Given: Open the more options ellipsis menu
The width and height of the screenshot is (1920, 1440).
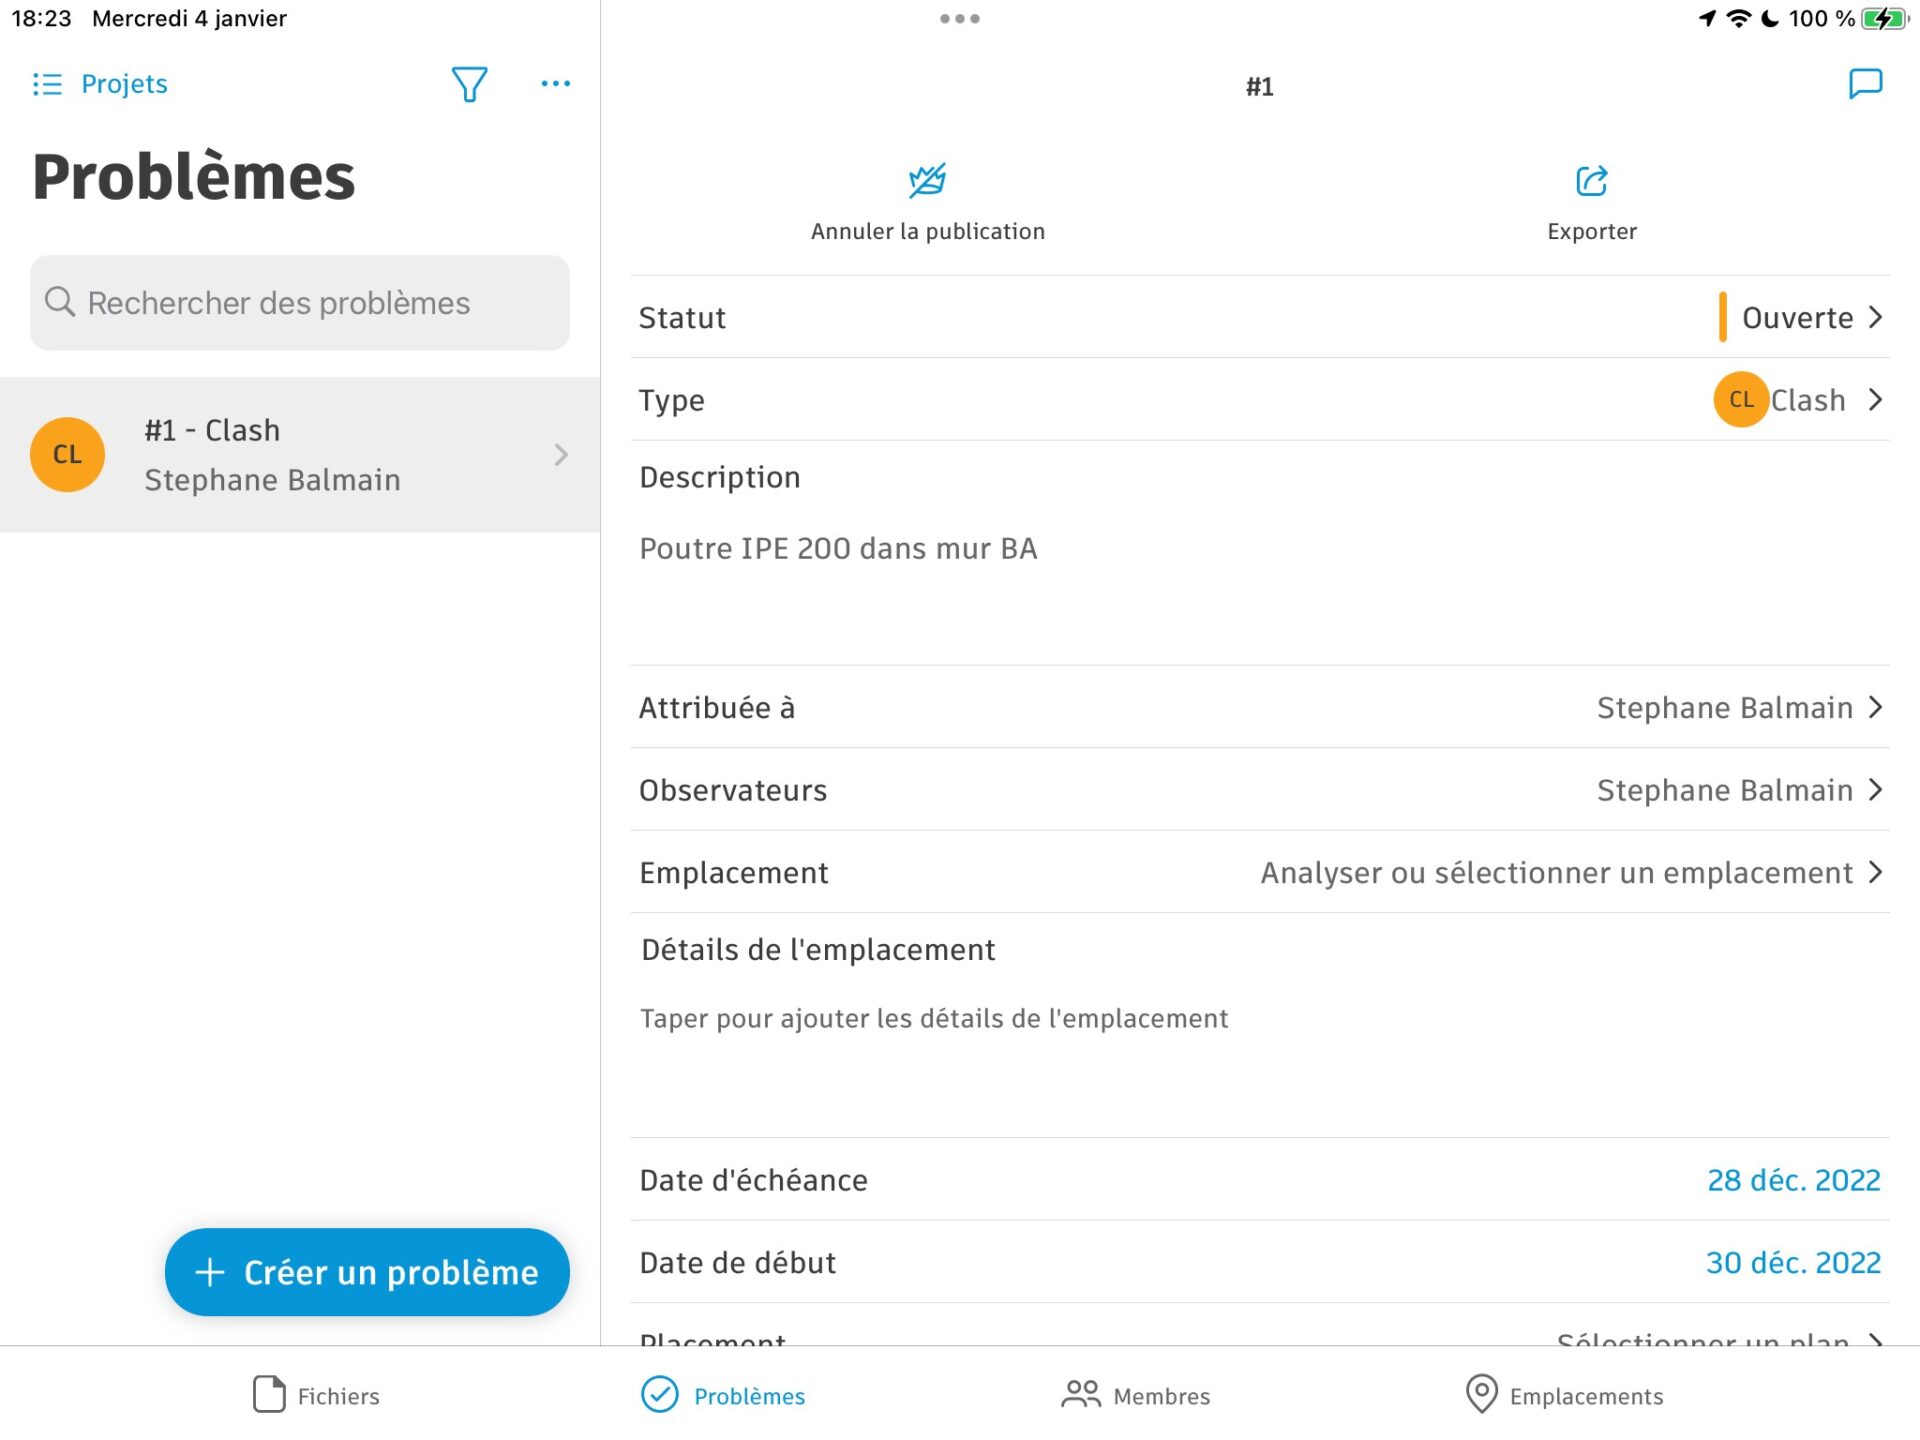Looking at the screenshot, I should 555,84.
